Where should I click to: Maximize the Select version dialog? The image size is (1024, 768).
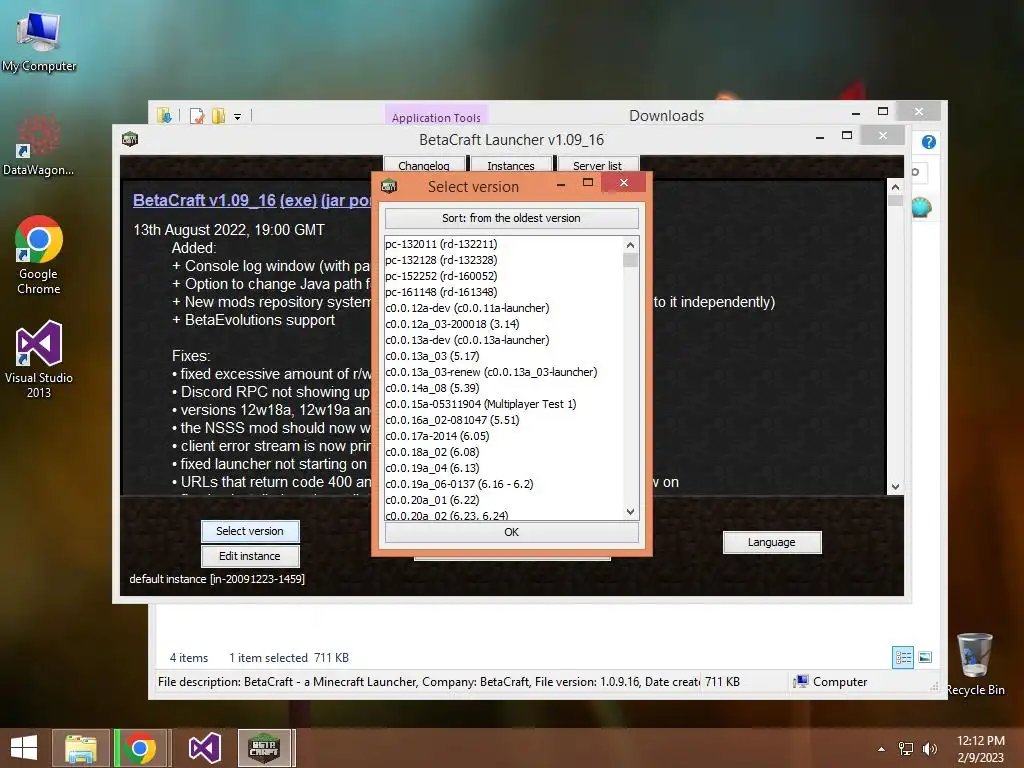pos(588,184)
